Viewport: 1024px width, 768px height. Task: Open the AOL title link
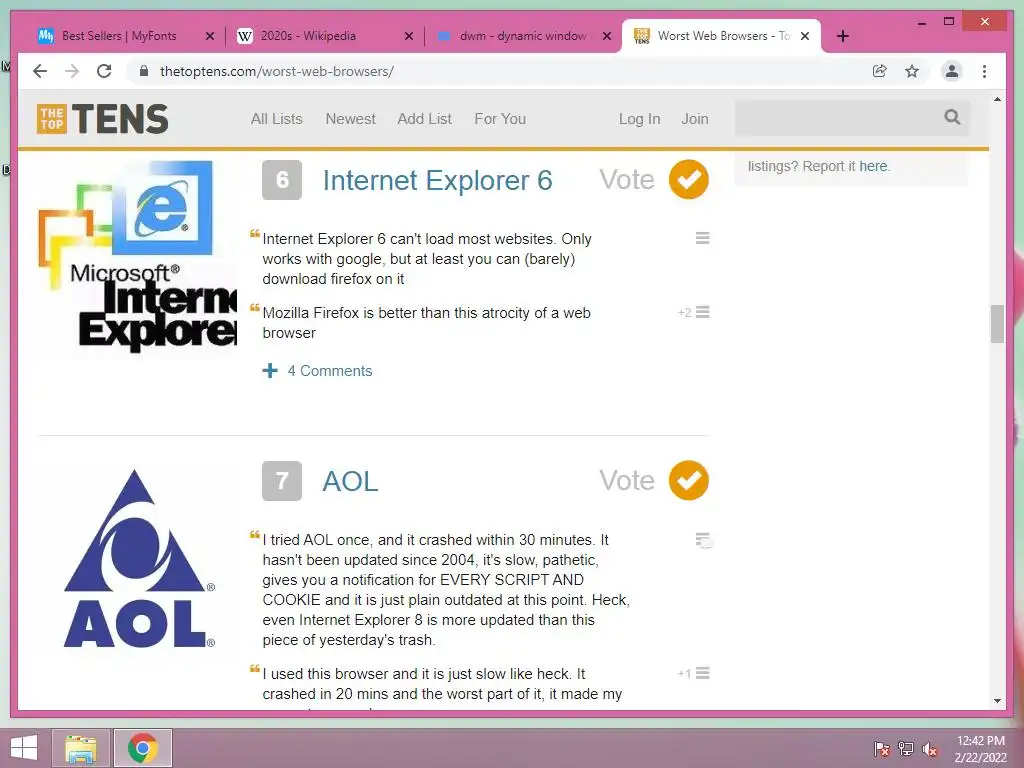350,481
